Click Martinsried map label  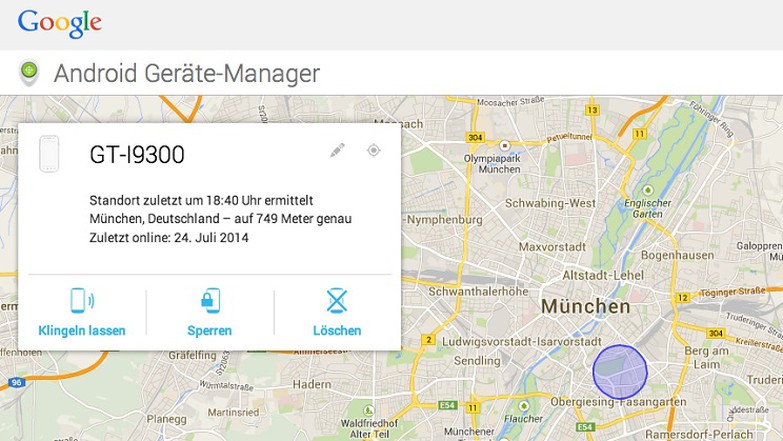[233, 413]
